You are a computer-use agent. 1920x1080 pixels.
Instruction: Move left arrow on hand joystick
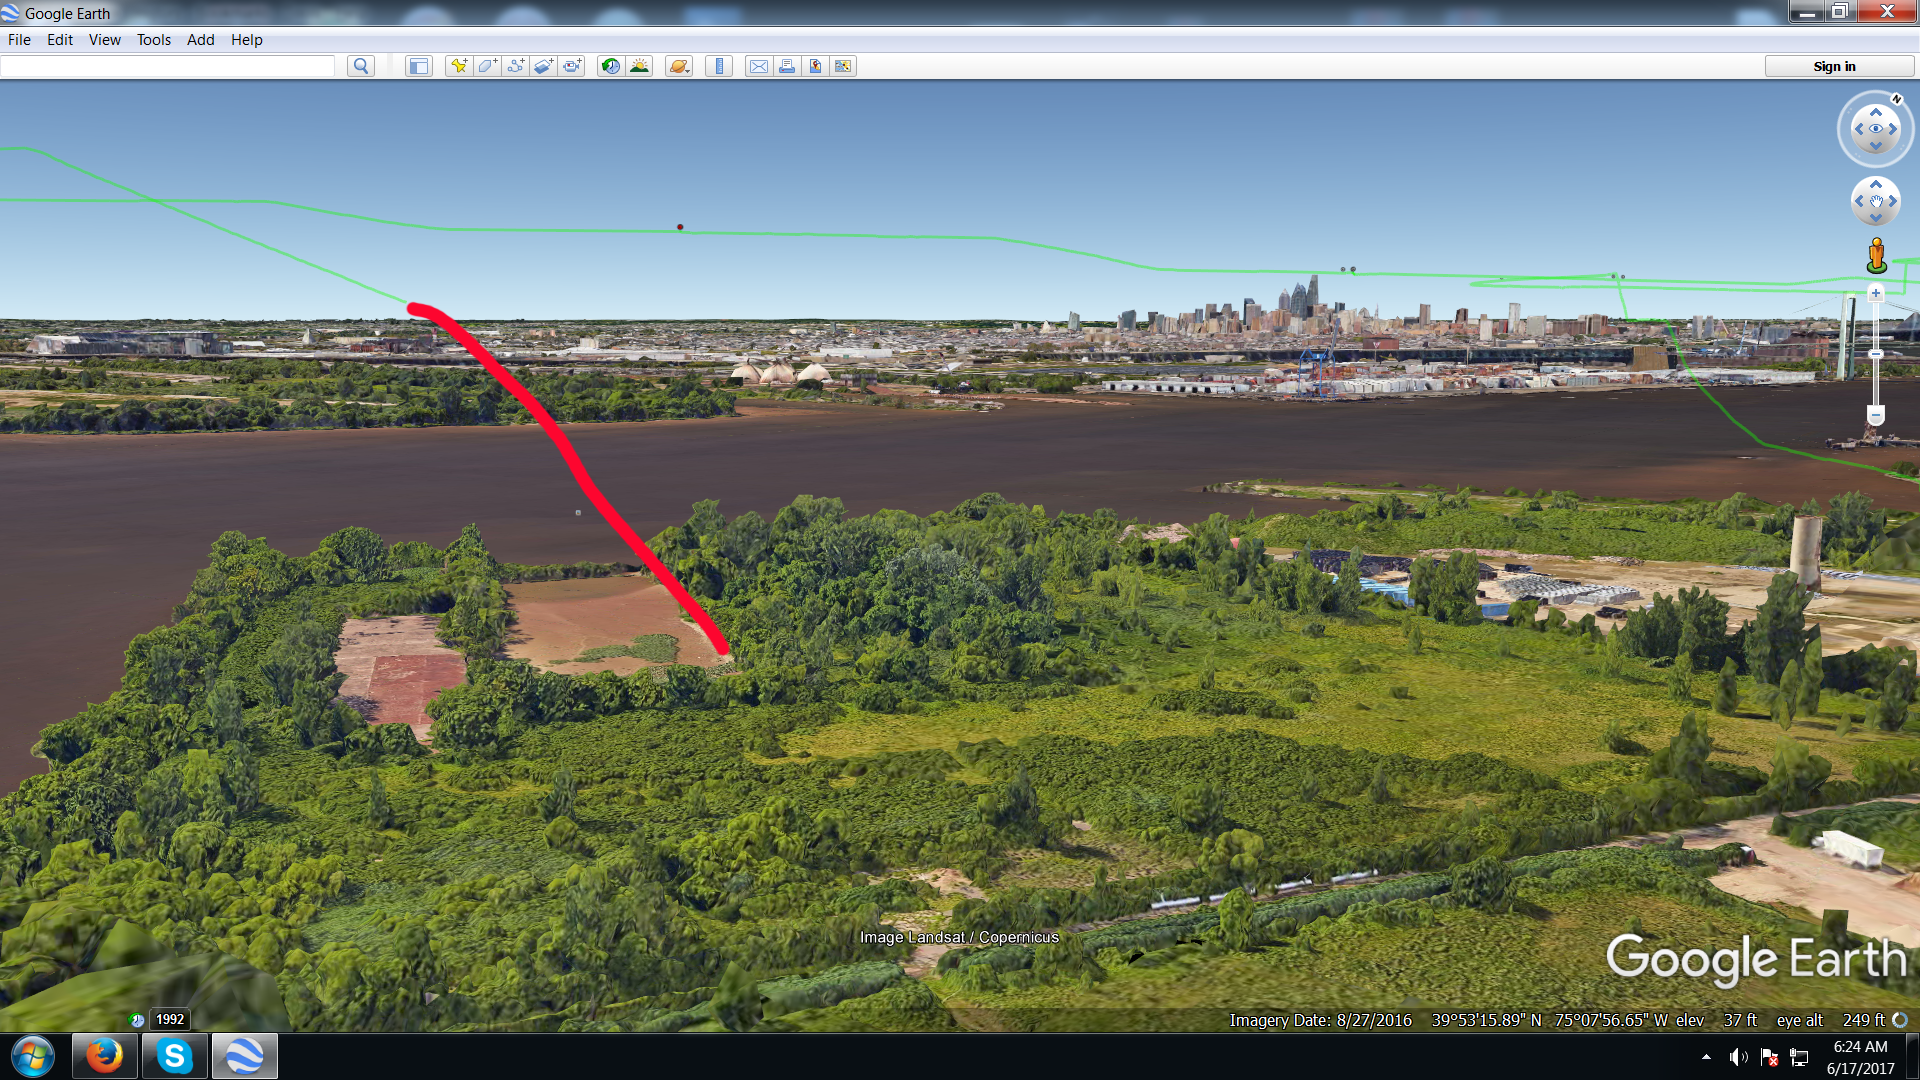[x=1859, y=201]
